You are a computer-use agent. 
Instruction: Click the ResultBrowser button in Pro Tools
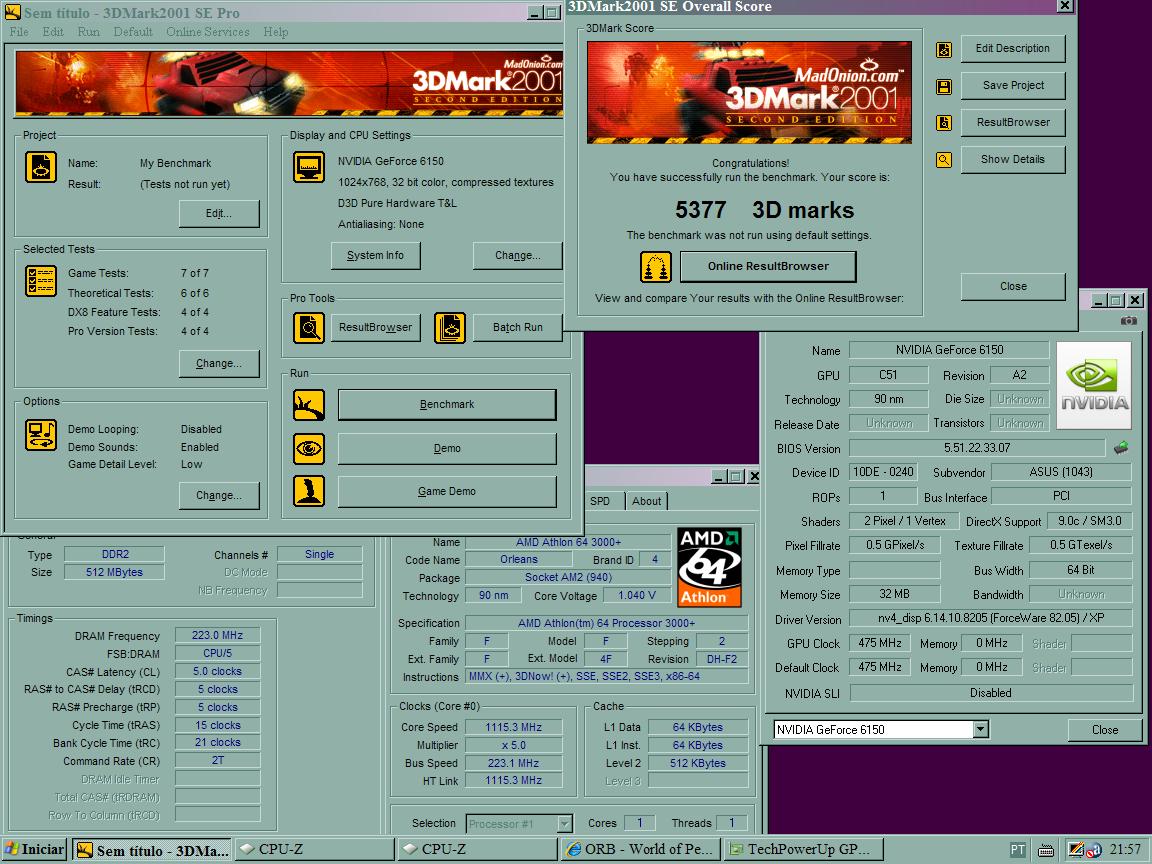point(375,327)
